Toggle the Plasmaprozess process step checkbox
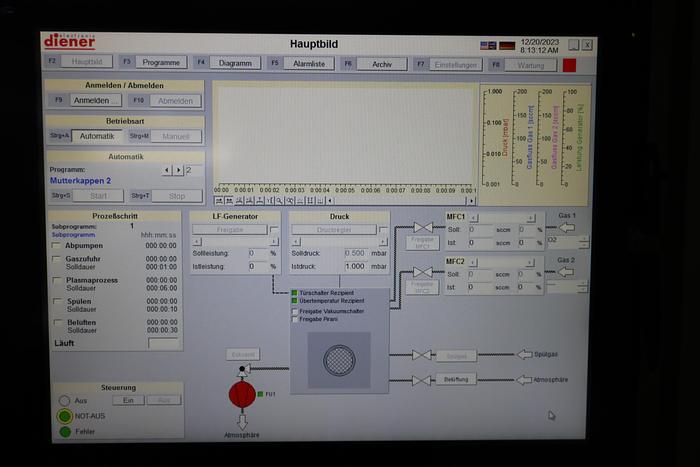This screenshot has height=467, width=700. 56,280
